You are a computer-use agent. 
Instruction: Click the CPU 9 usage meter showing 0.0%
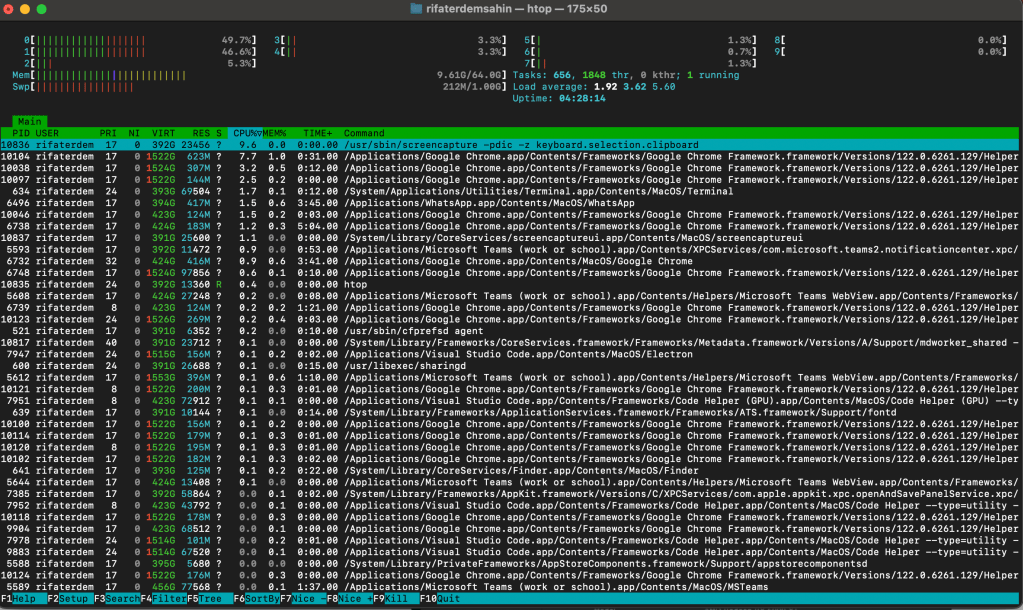[x=891, y=52]
